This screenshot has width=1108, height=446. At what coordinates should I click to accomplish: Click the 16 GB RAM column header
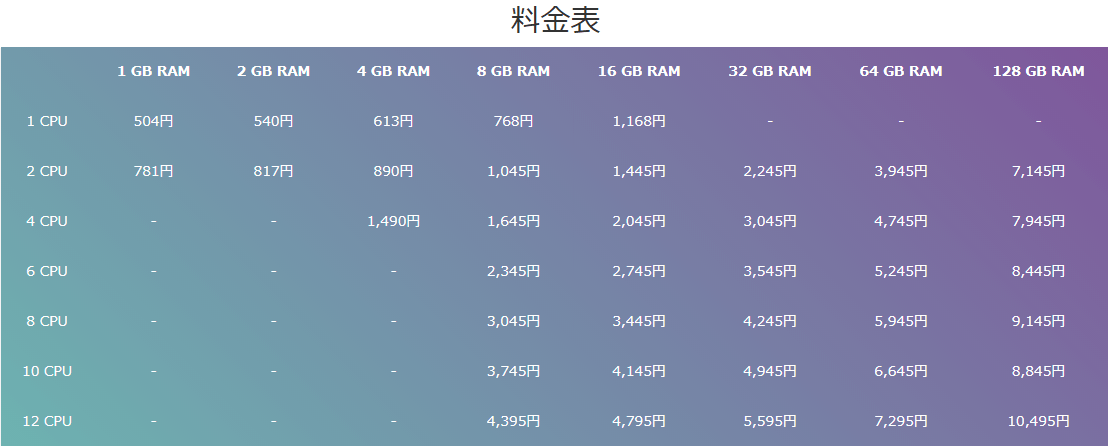639,71
